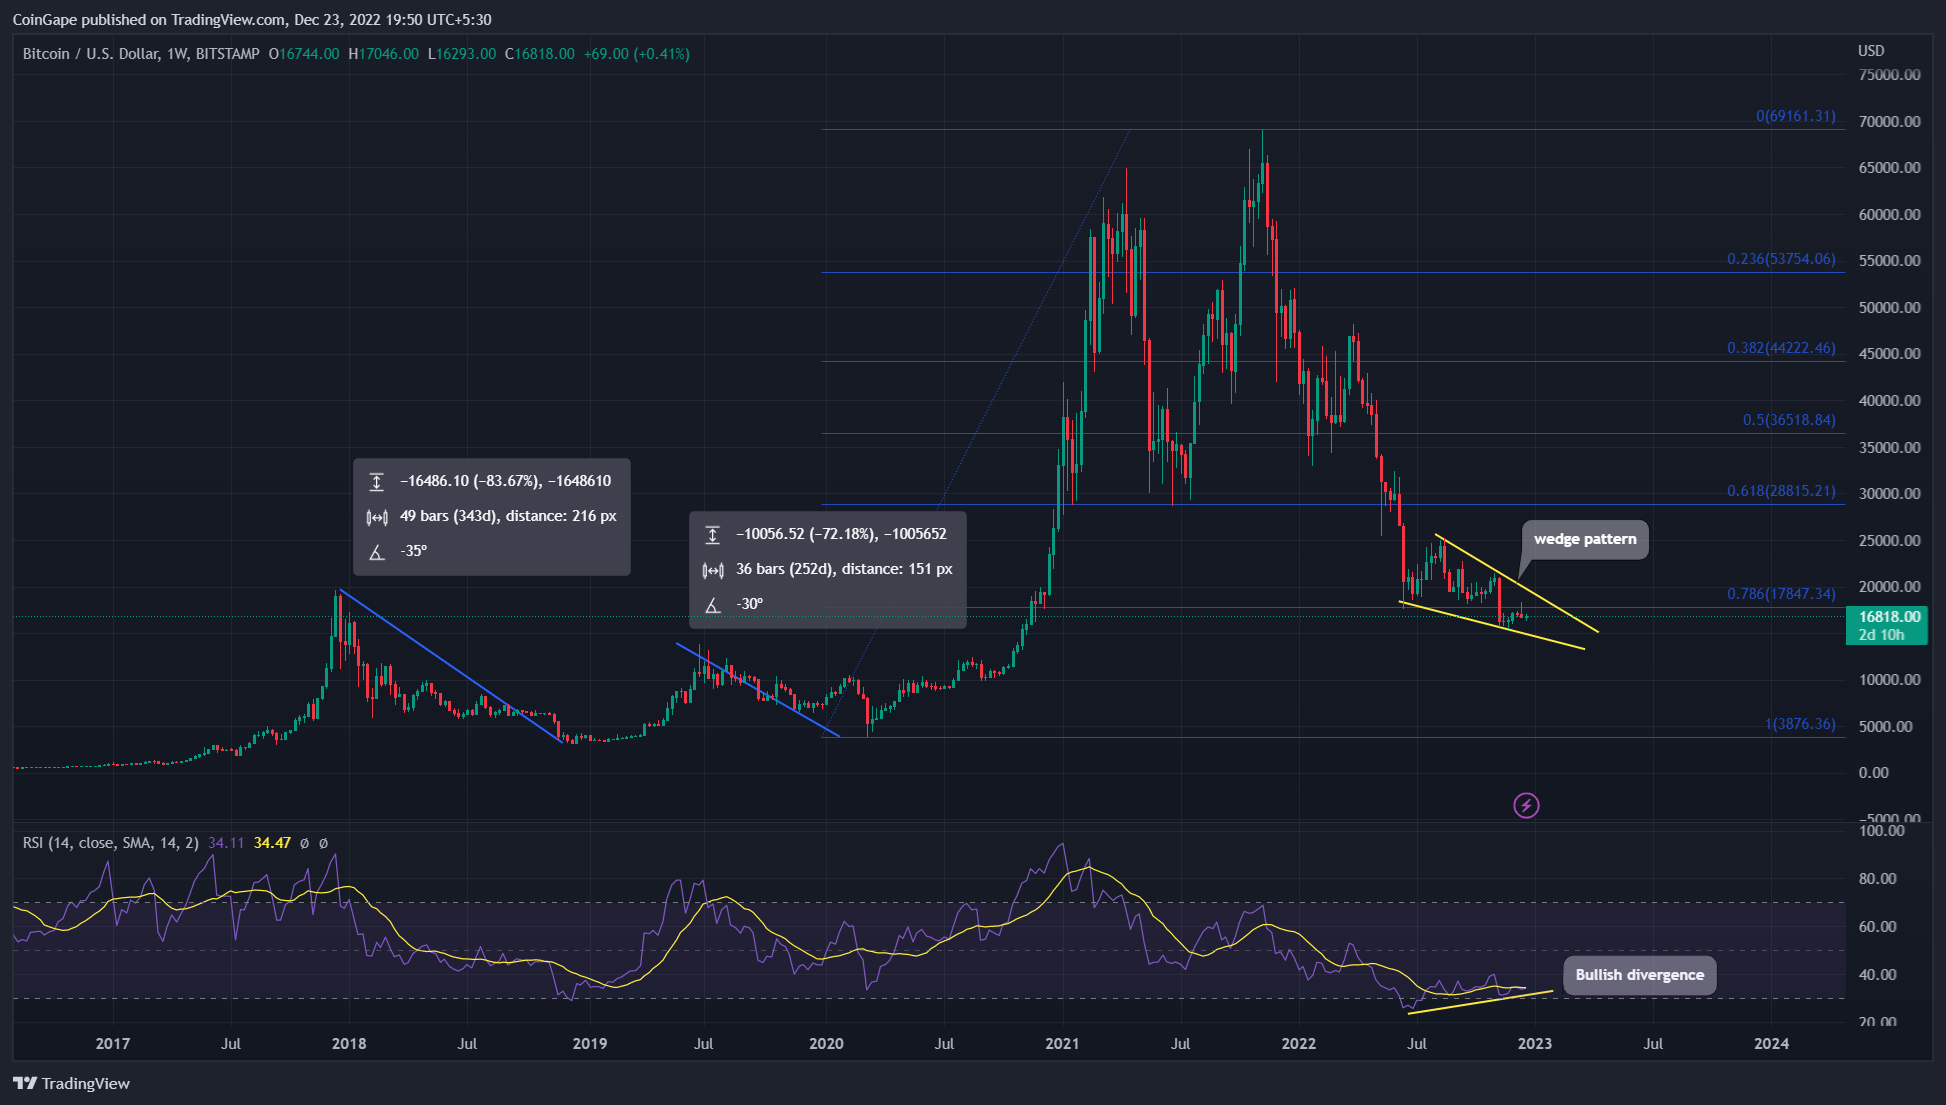Click the wedge pattern callout label
1946x1105 pixels.
tap(1585, 539)
